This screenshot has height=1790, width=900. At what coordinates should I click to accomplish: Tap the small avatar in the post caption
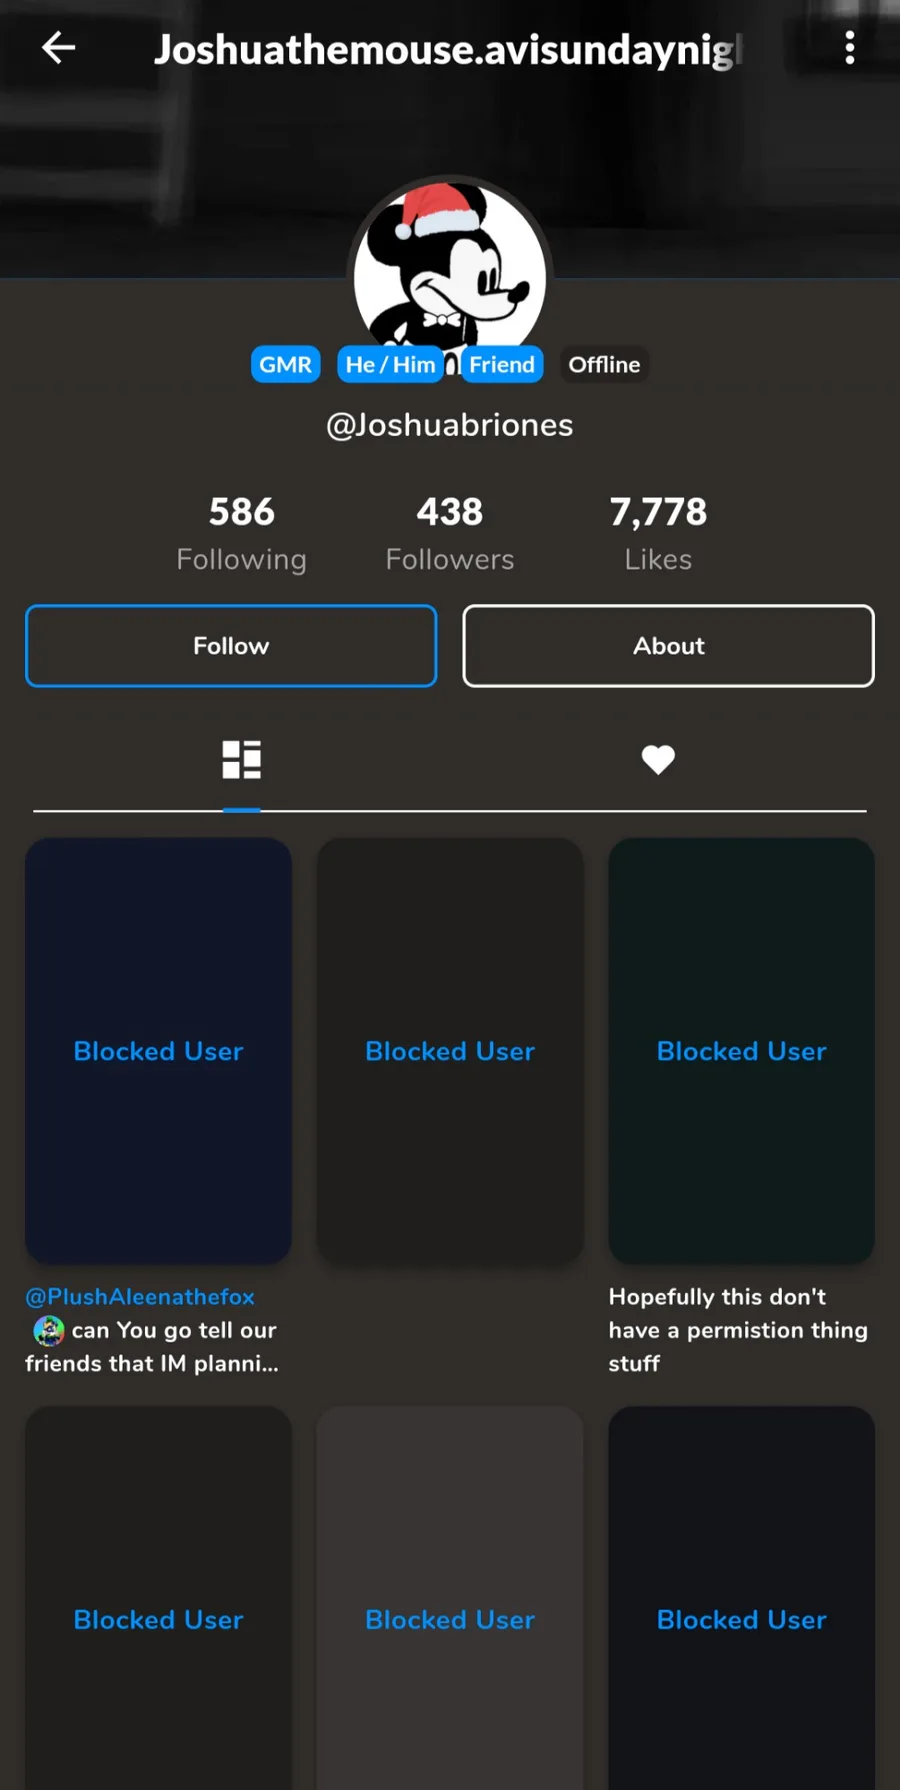tap(49, 1330)
